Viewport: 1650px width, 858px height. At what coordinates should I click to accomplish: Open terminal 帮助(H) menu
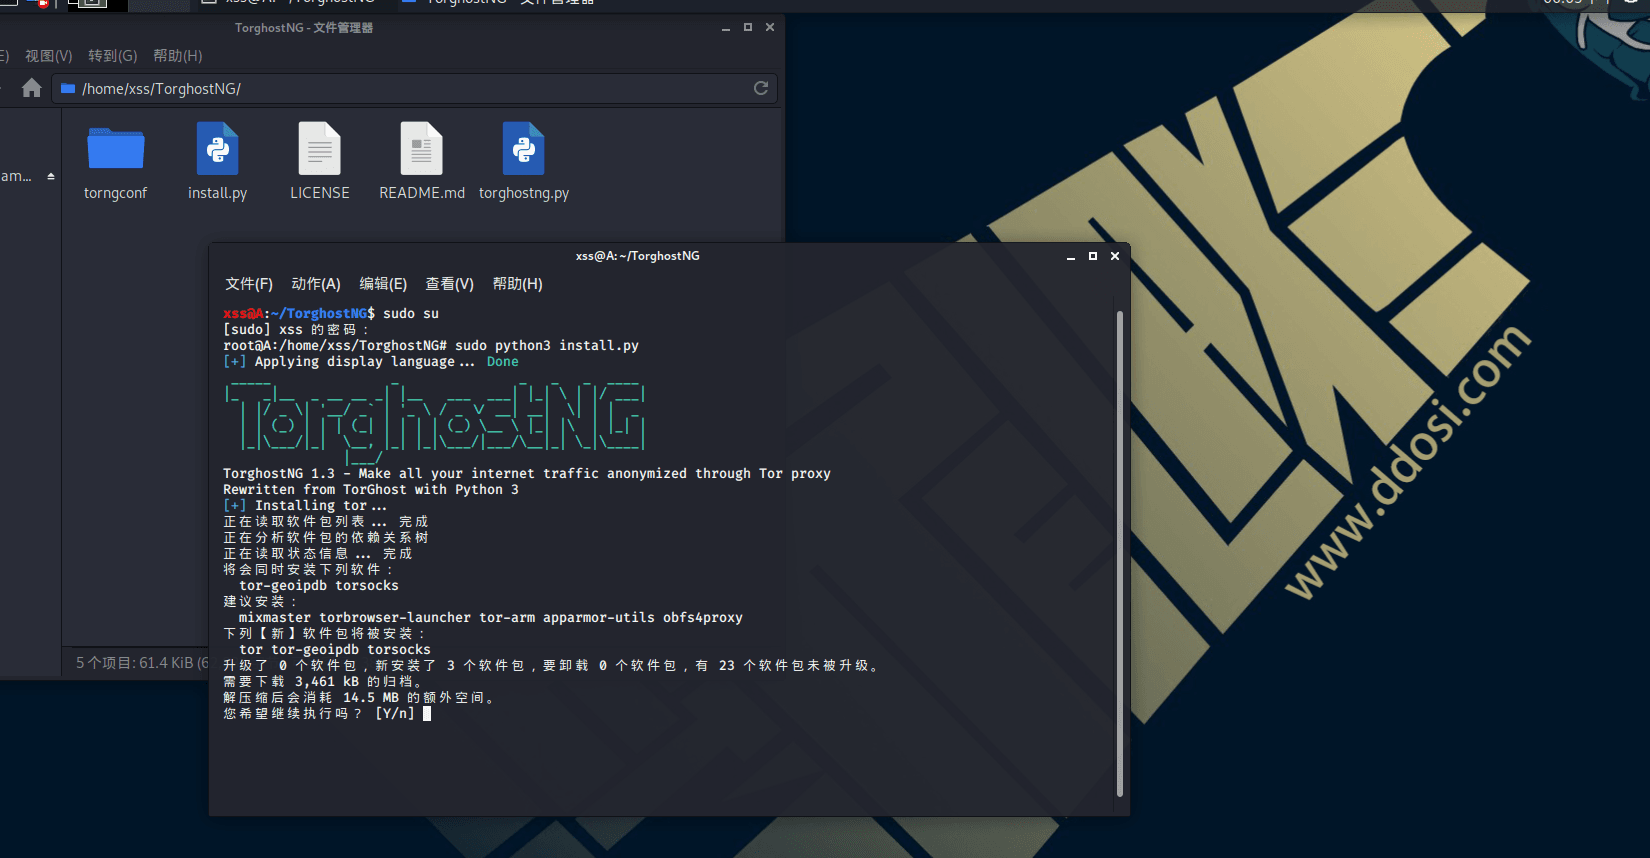point(518,284)
